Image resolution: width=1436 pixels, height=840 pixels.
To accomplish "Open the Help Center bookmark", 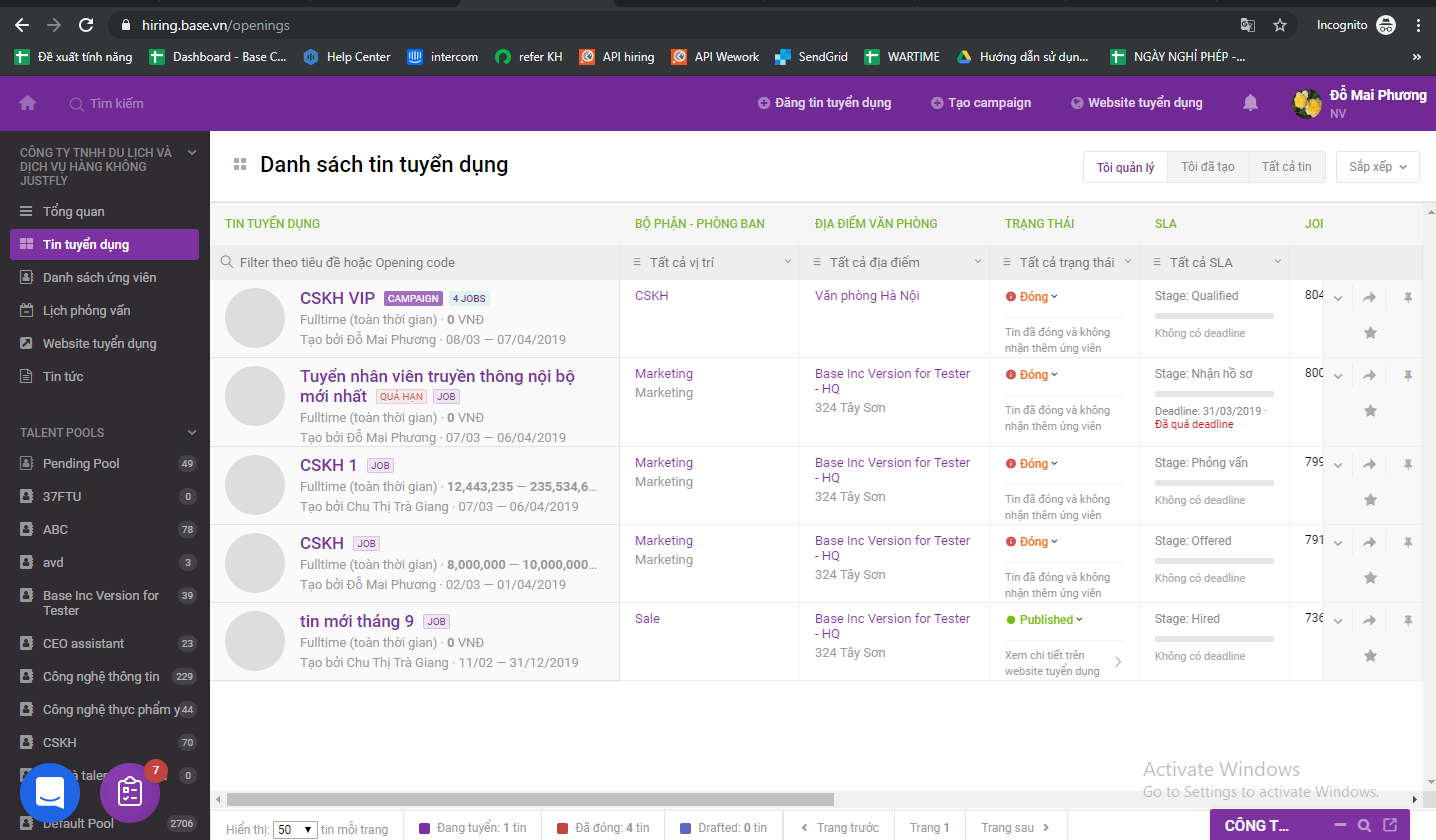I will click(347, 57).
